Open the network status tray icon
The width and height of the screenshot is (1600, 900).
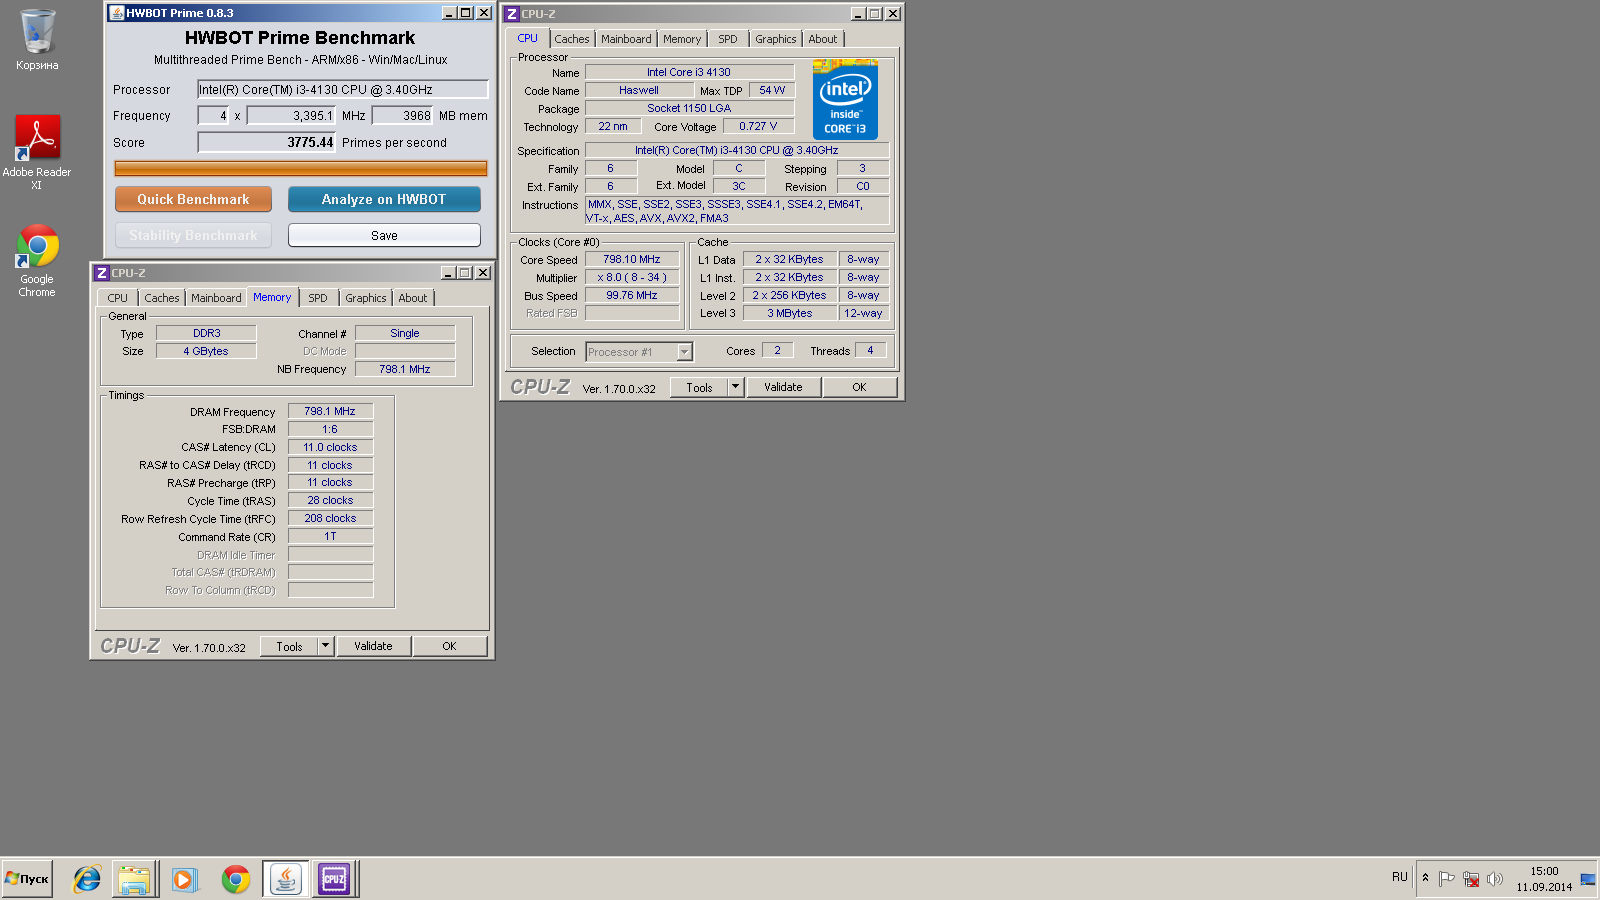1471,879
